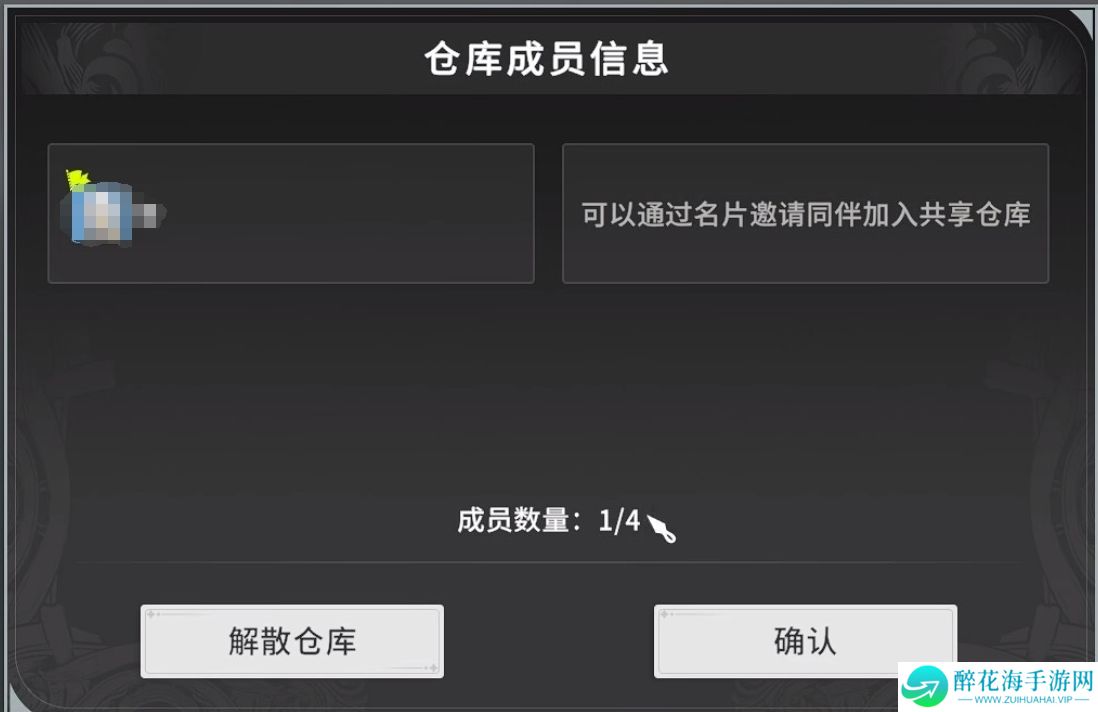
Task: Click the 解散仓库 button
Action: click(292, 641)
